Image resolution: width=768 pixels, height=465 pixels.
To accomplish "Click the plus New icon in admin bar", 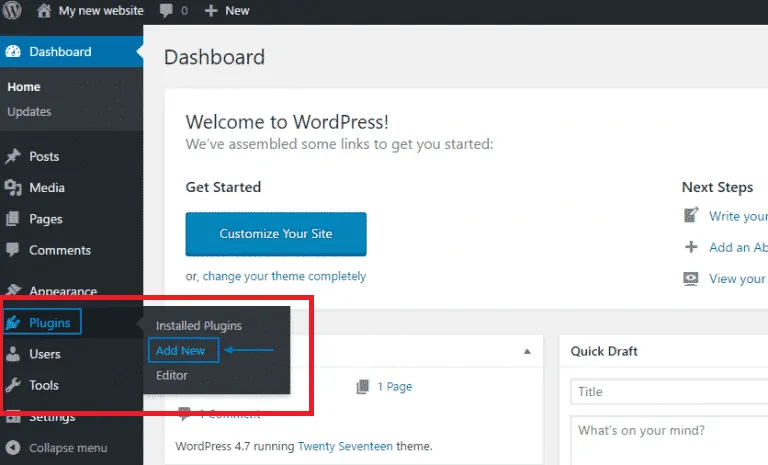I will (x=211, y=11).
